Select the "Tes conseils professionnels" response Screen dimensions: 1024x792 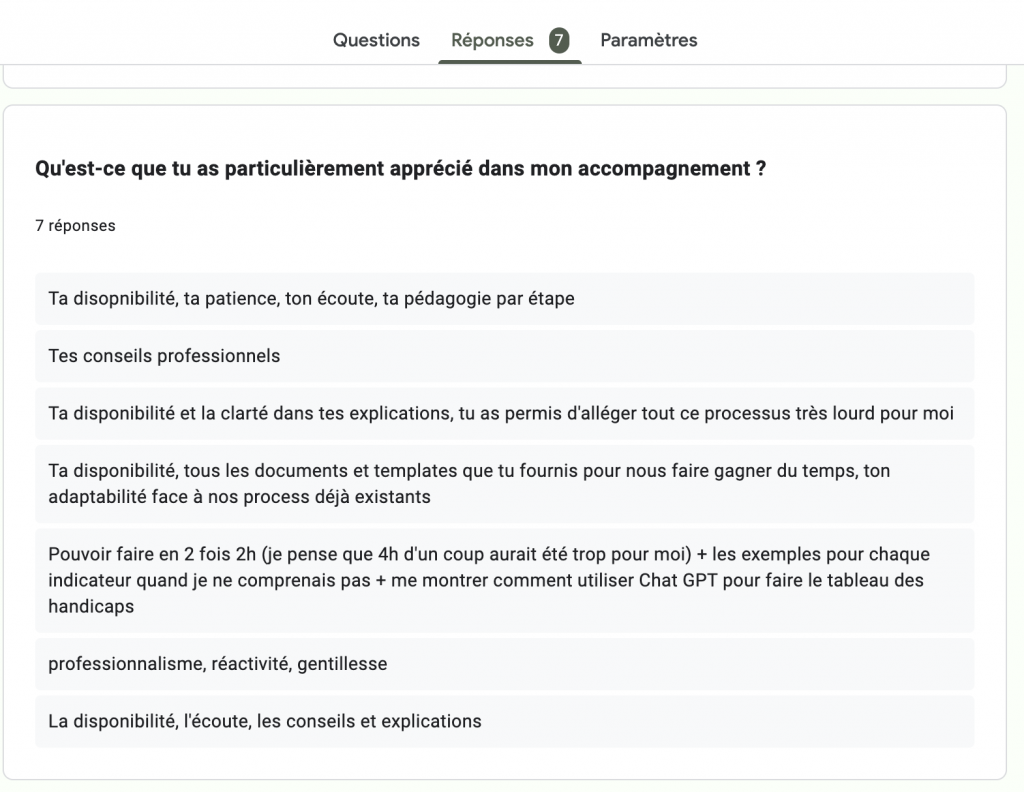[x=164, y=356]
